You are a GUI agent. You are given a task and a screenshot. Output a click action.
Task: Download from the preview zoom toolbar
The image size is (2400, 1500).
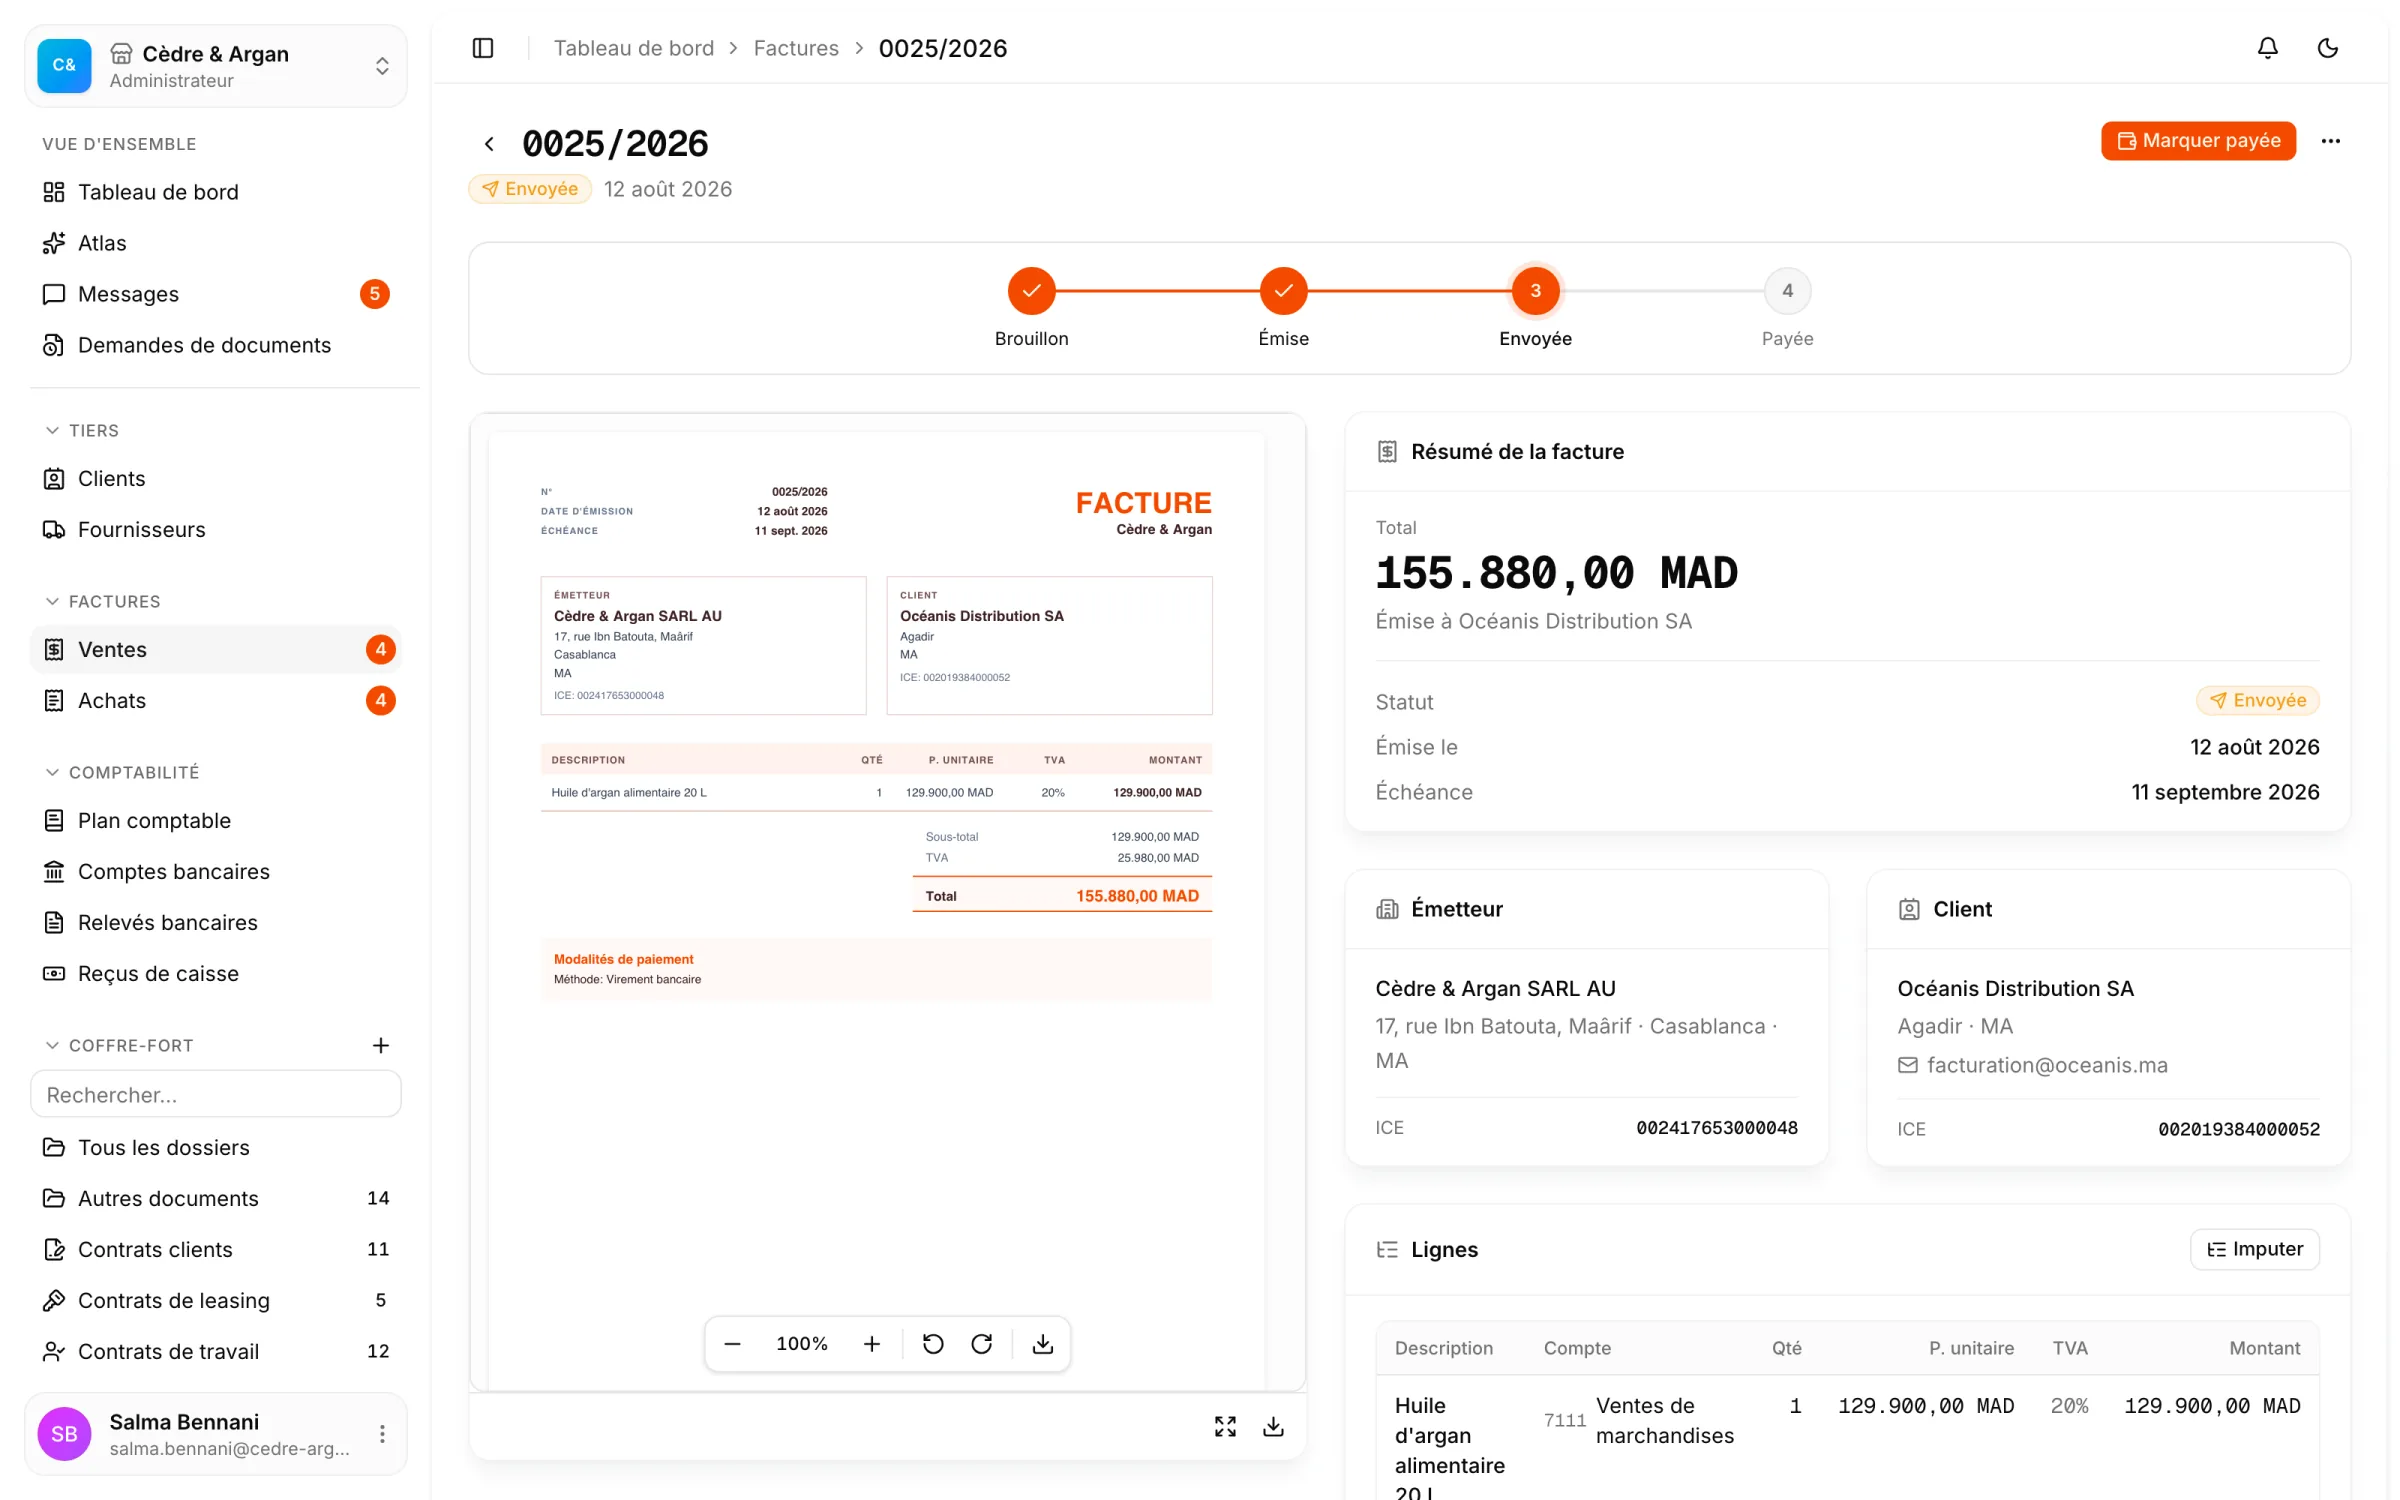click(x=1043, y=1344)
